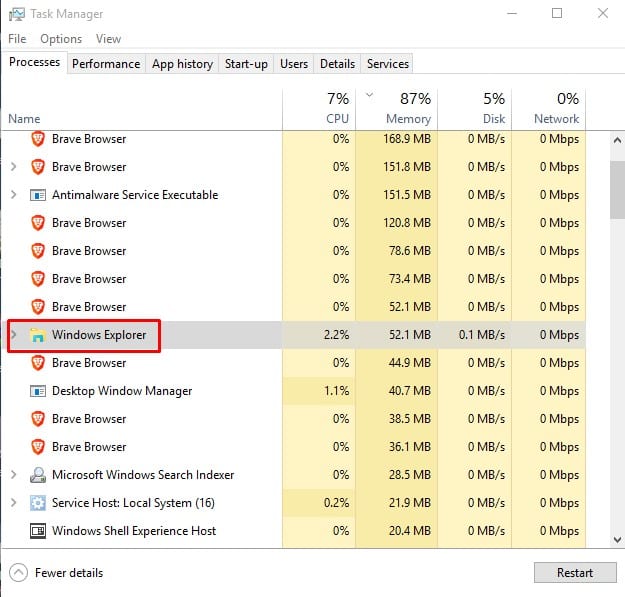Viewport: 625px width, 597px height.
Task: Maximize the Task Manager window
Action: click(x=557, y=14)
